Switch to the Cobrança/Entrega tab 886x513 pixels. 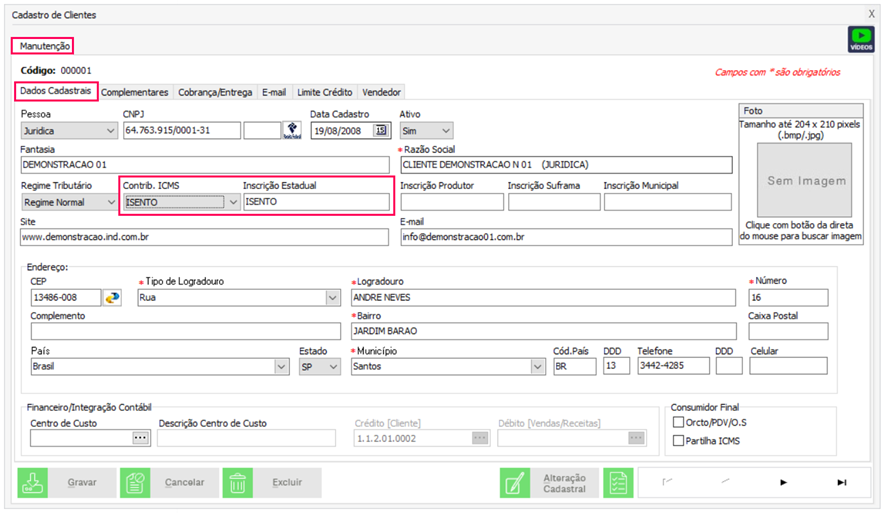215,92
